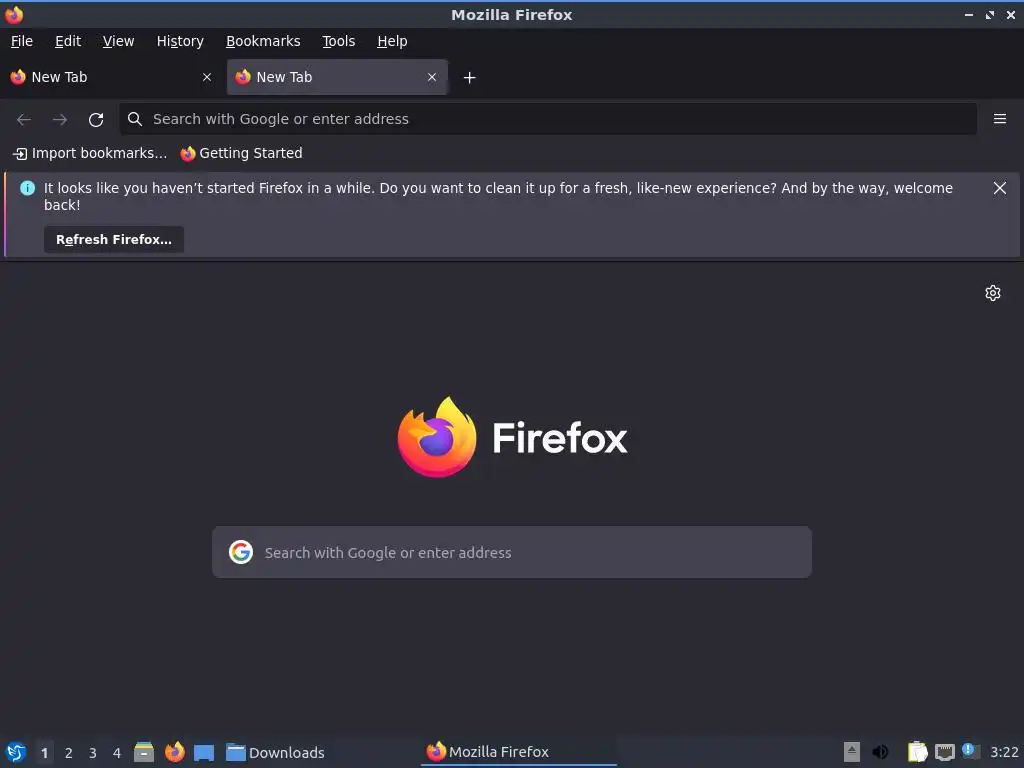Launch Firefox from the taskbar quick launch
Image resolution: width=1024 pixels, height=768 pixels.
[174, 752]
